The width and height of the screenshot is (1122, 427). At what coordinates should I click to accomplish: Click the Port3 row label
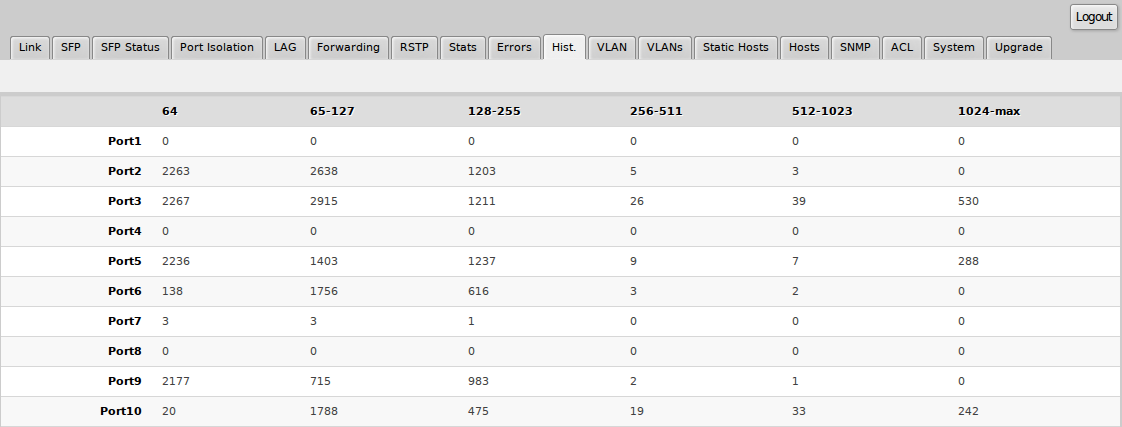125,201
